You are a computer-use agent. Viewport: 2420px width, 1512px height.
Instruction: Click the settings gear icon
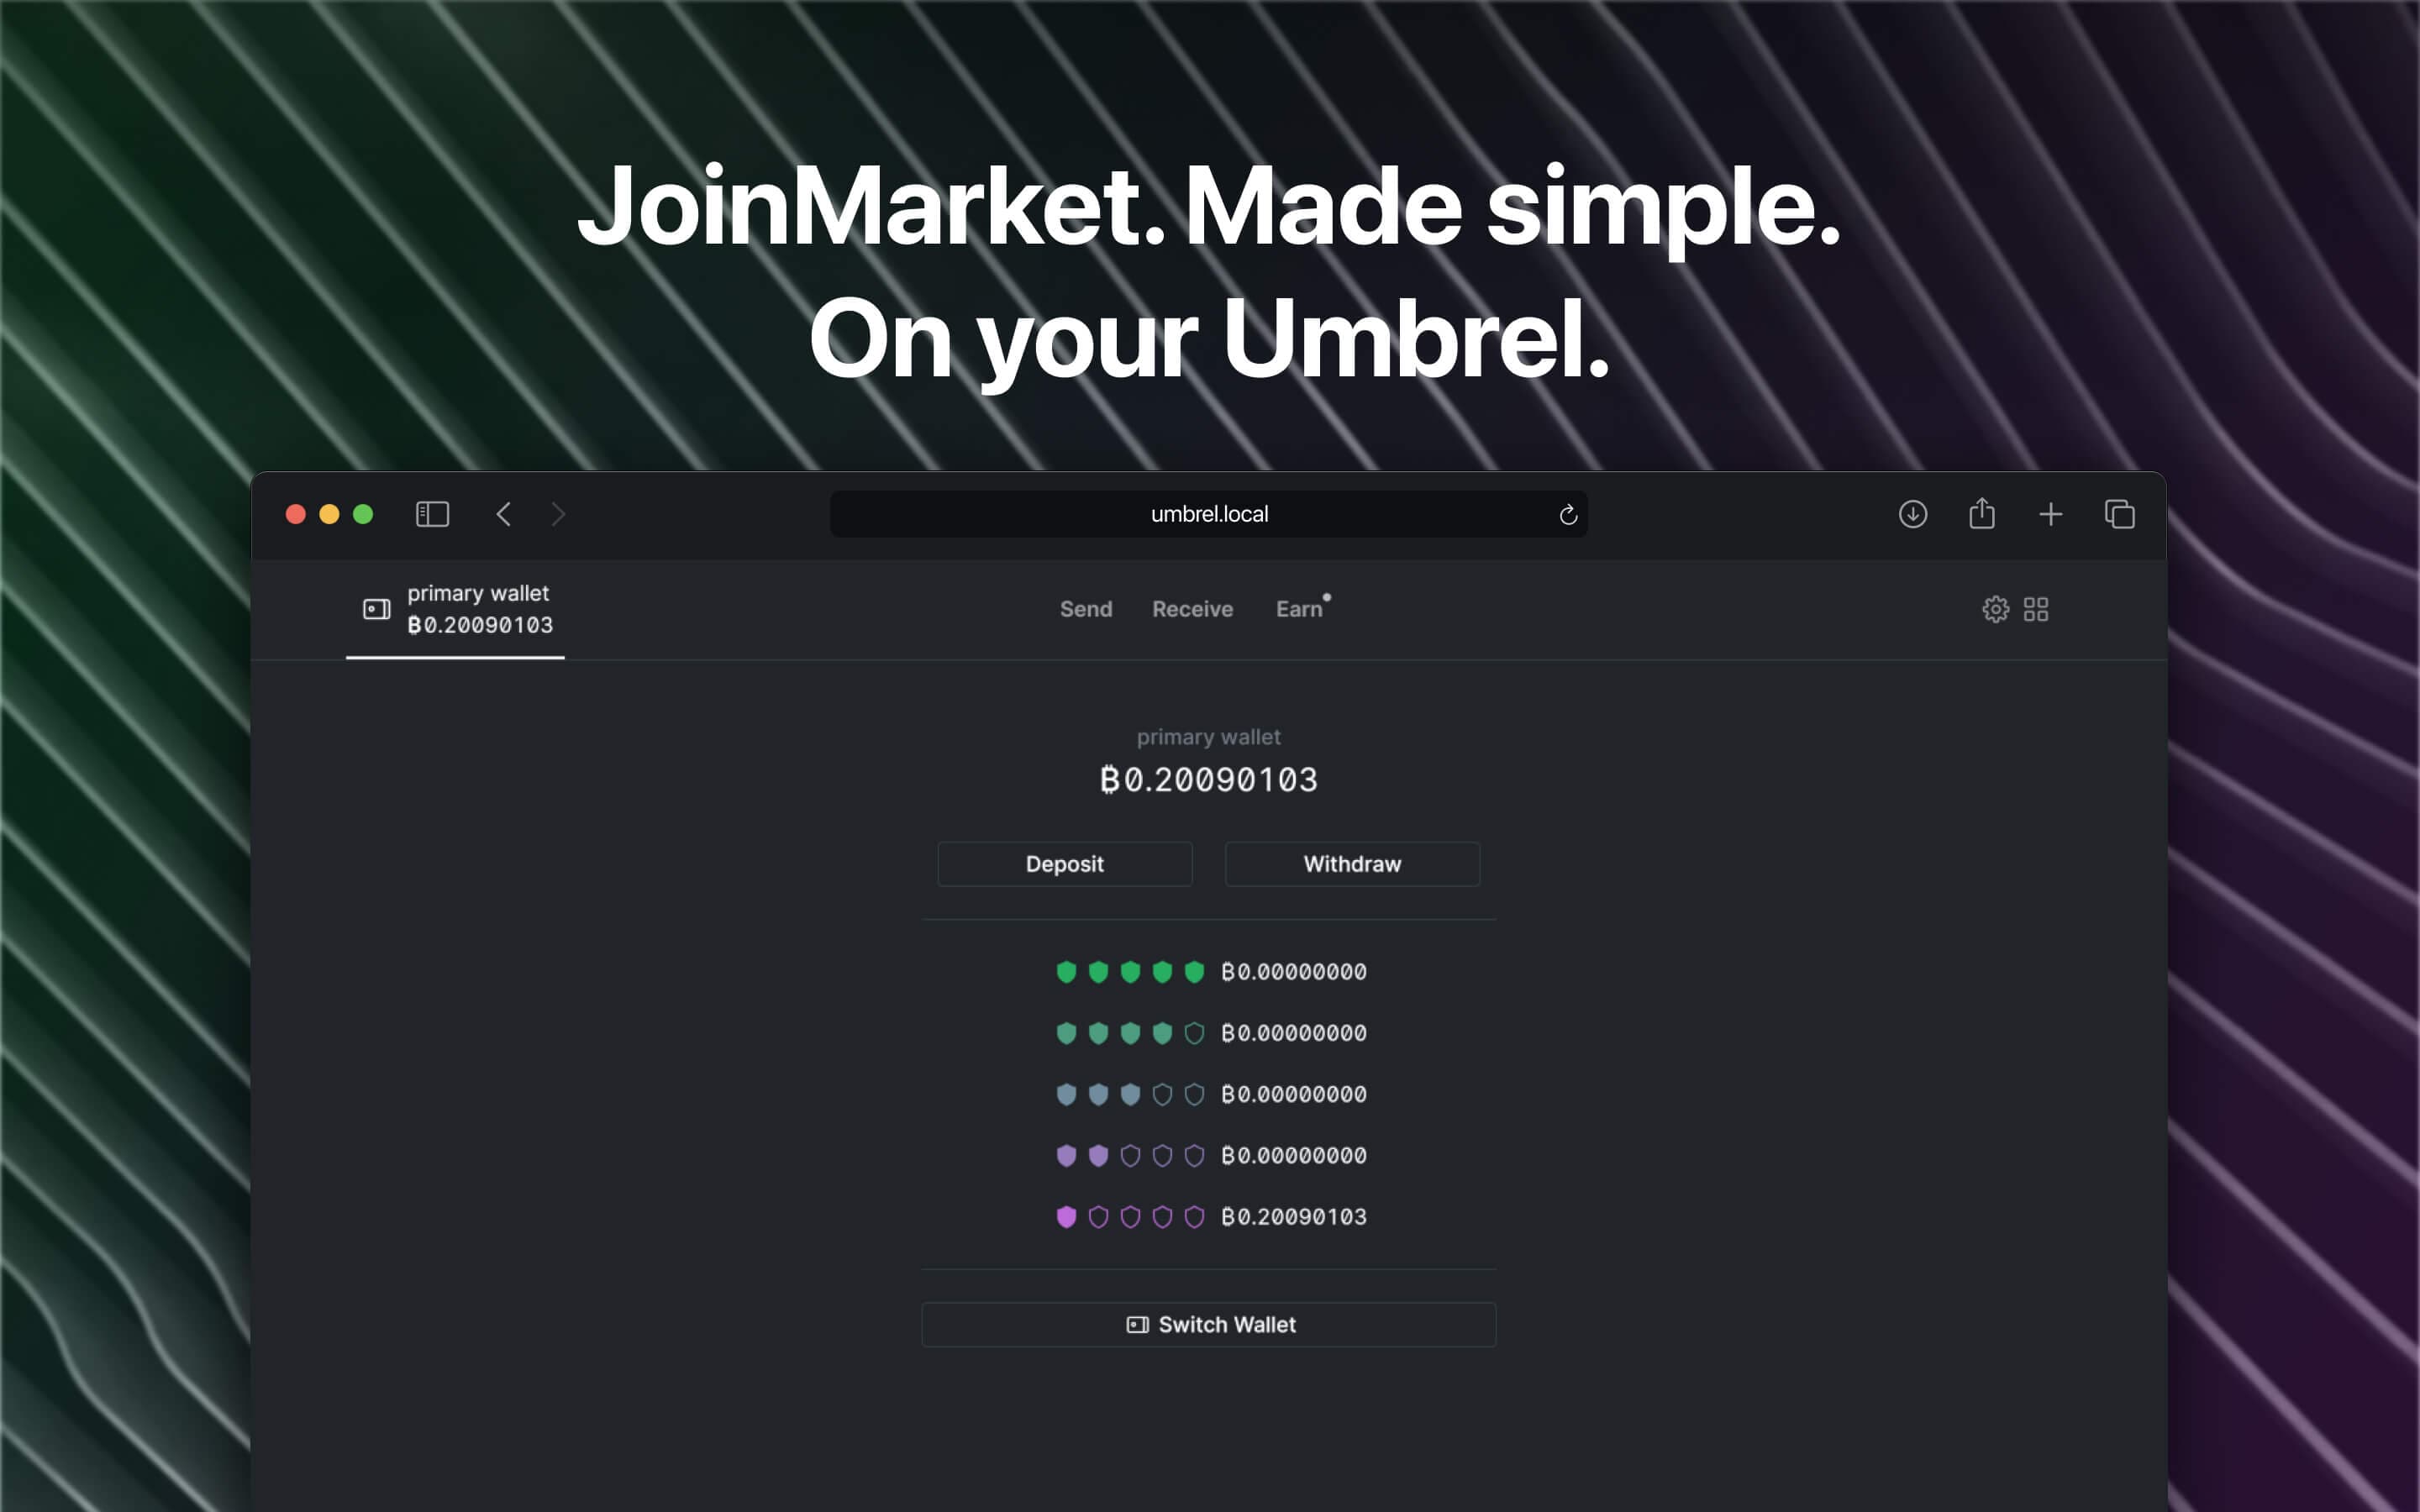(x=1995, y=608)
